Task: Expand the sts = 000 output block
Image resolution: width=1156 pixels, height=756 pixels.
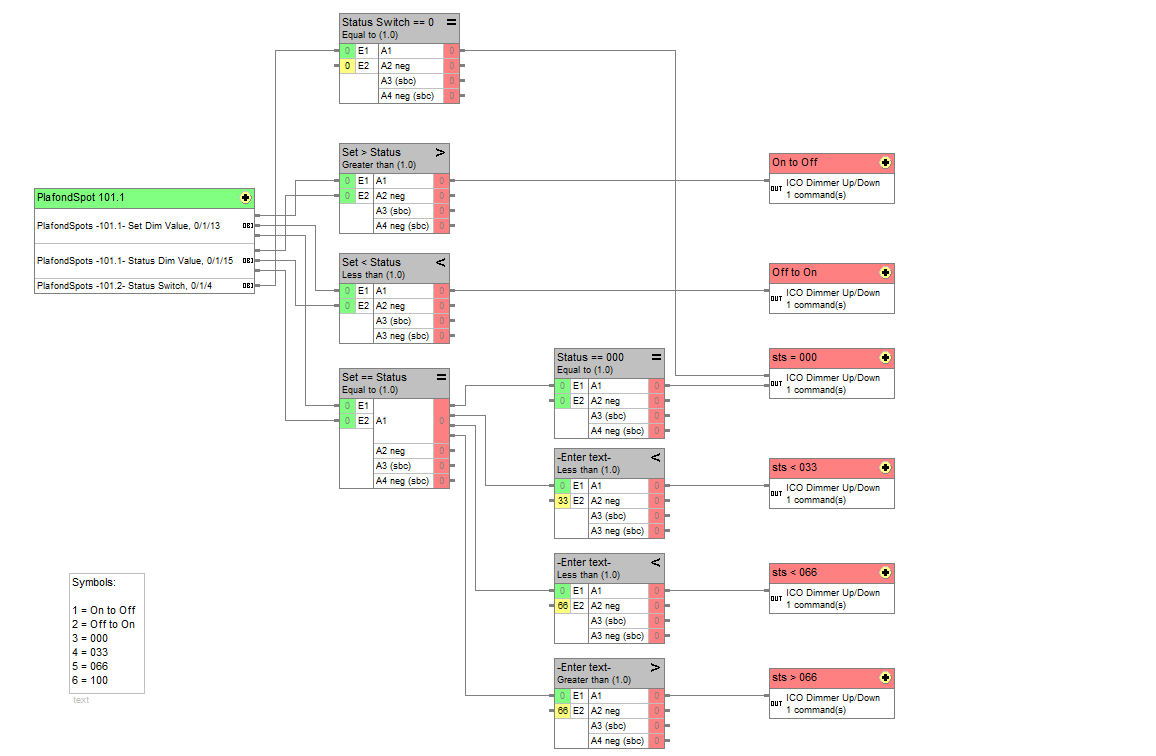Action: tap(885, 358)
